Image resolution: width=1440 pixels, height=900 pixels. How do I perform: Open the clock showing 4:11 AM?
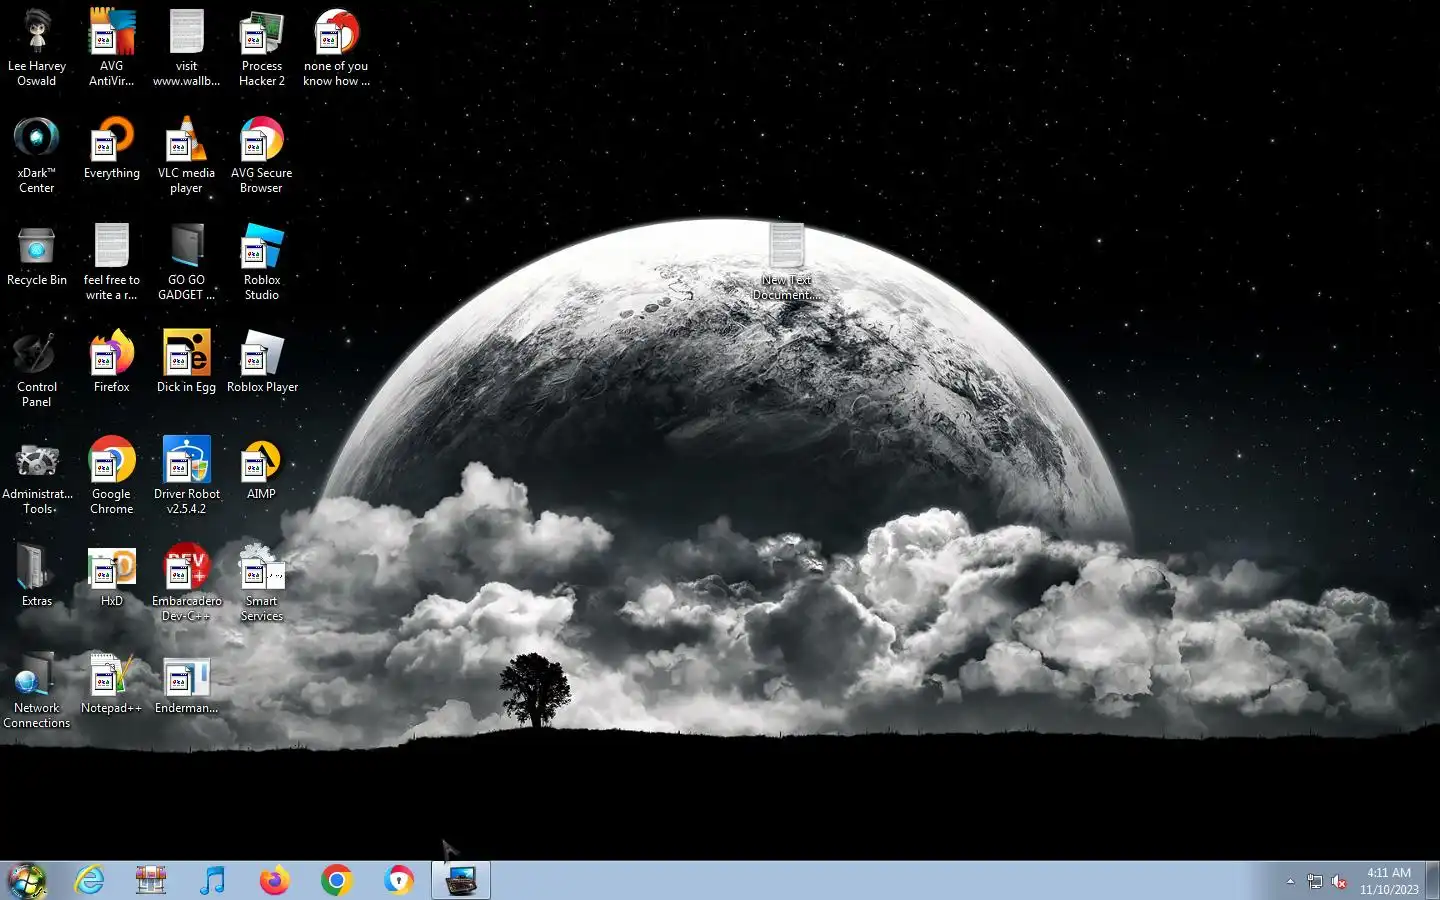(x=1388, y=881)
